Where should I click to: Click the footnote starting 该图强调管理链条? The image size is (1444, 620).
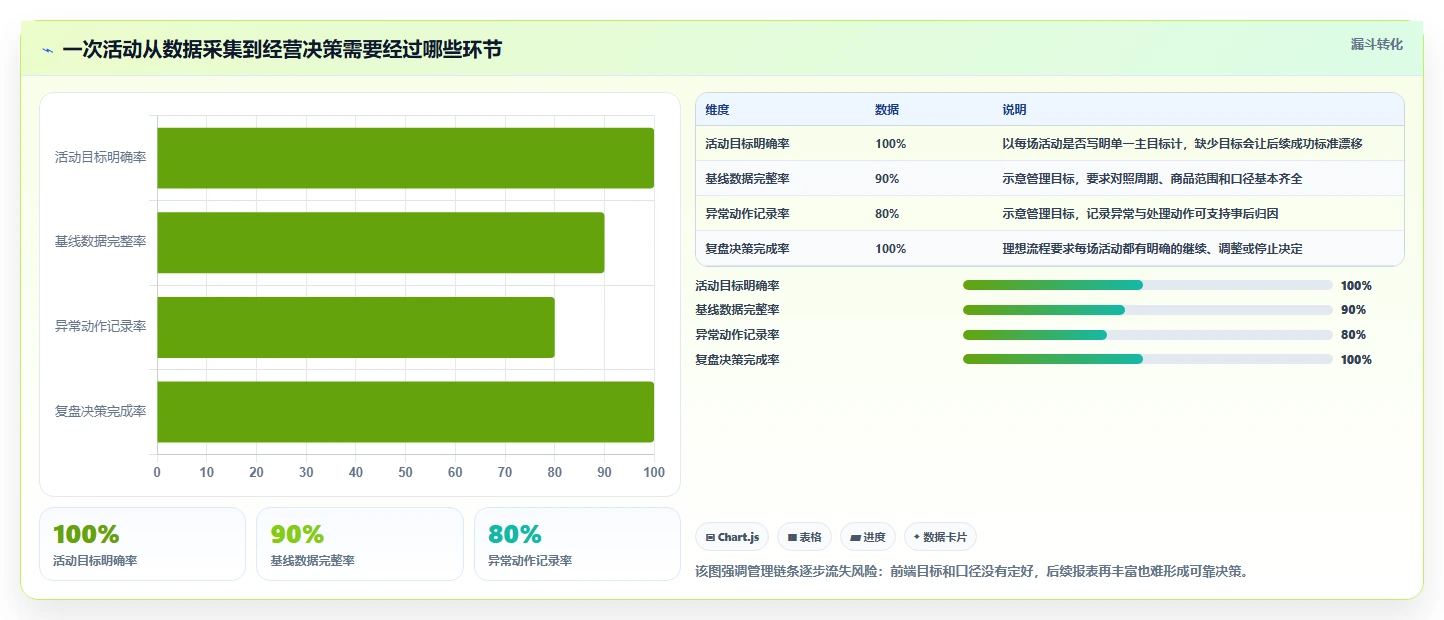[x=972, y=572]
